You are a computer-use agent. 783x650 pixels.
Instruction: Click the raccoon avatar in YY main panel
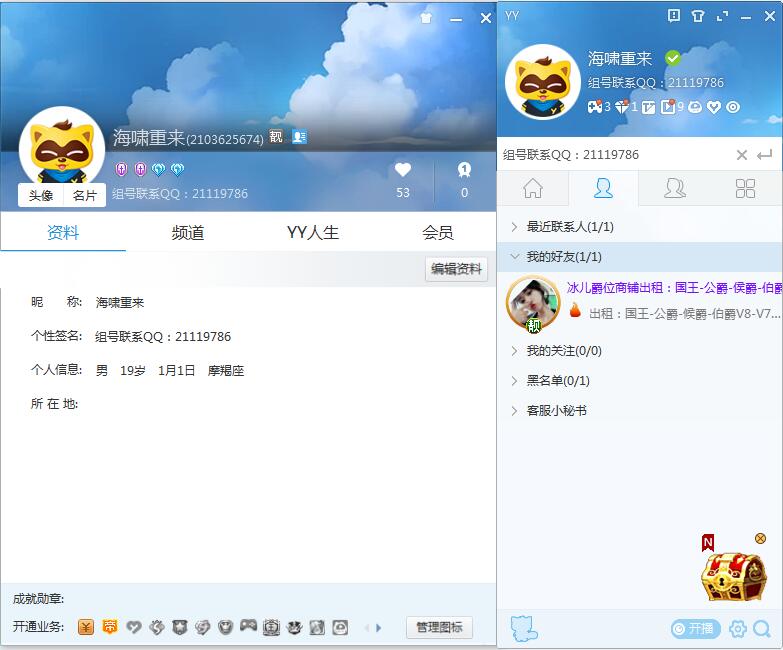pyautogui.click(x=543, y=82)
